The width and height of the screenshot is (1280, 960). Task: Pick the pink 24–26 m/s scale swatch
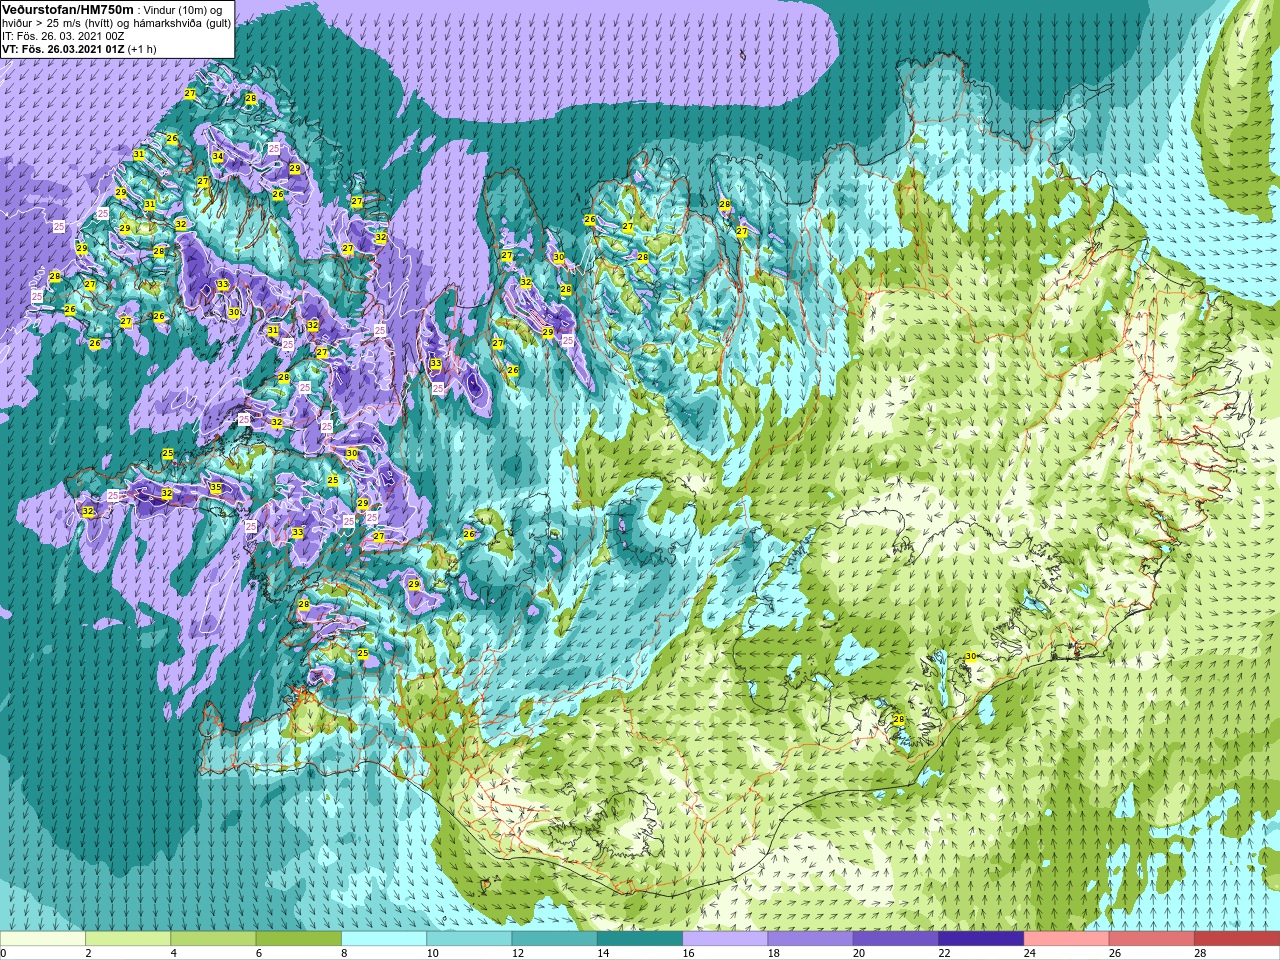(1066, 939)
